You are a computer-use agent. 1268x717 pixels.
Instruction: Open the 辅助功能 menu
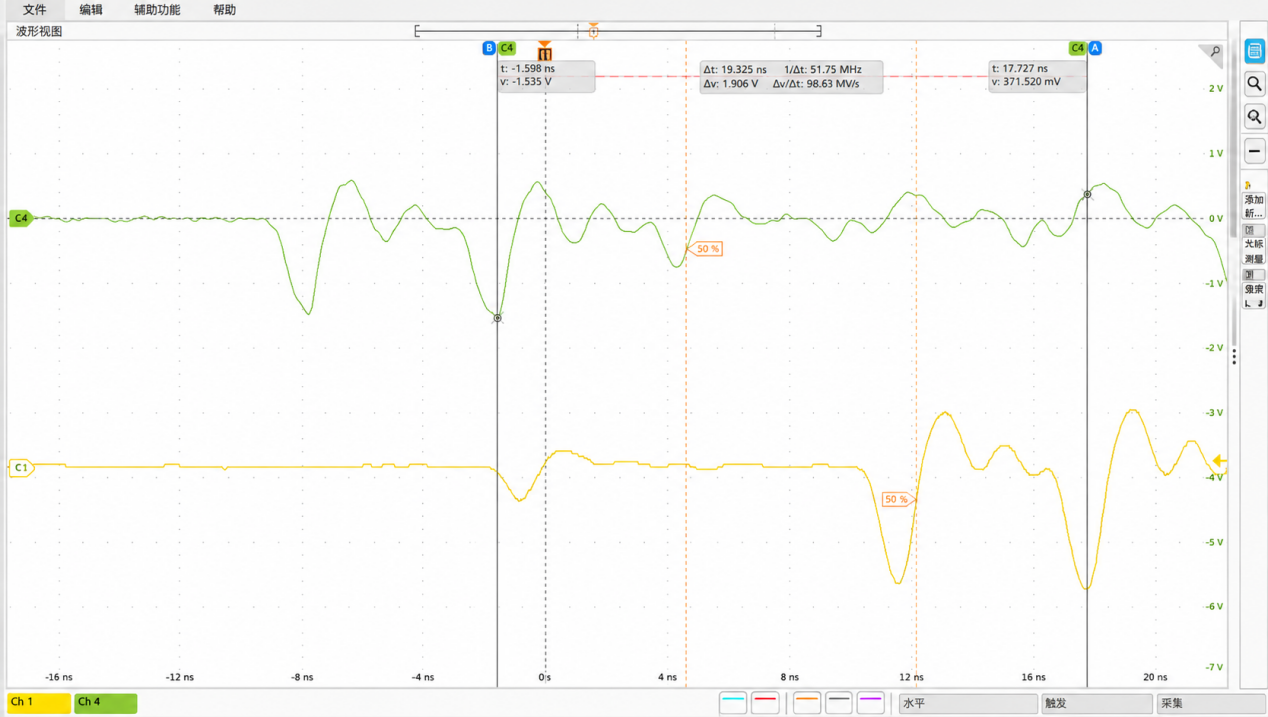(x=157, y=10)
